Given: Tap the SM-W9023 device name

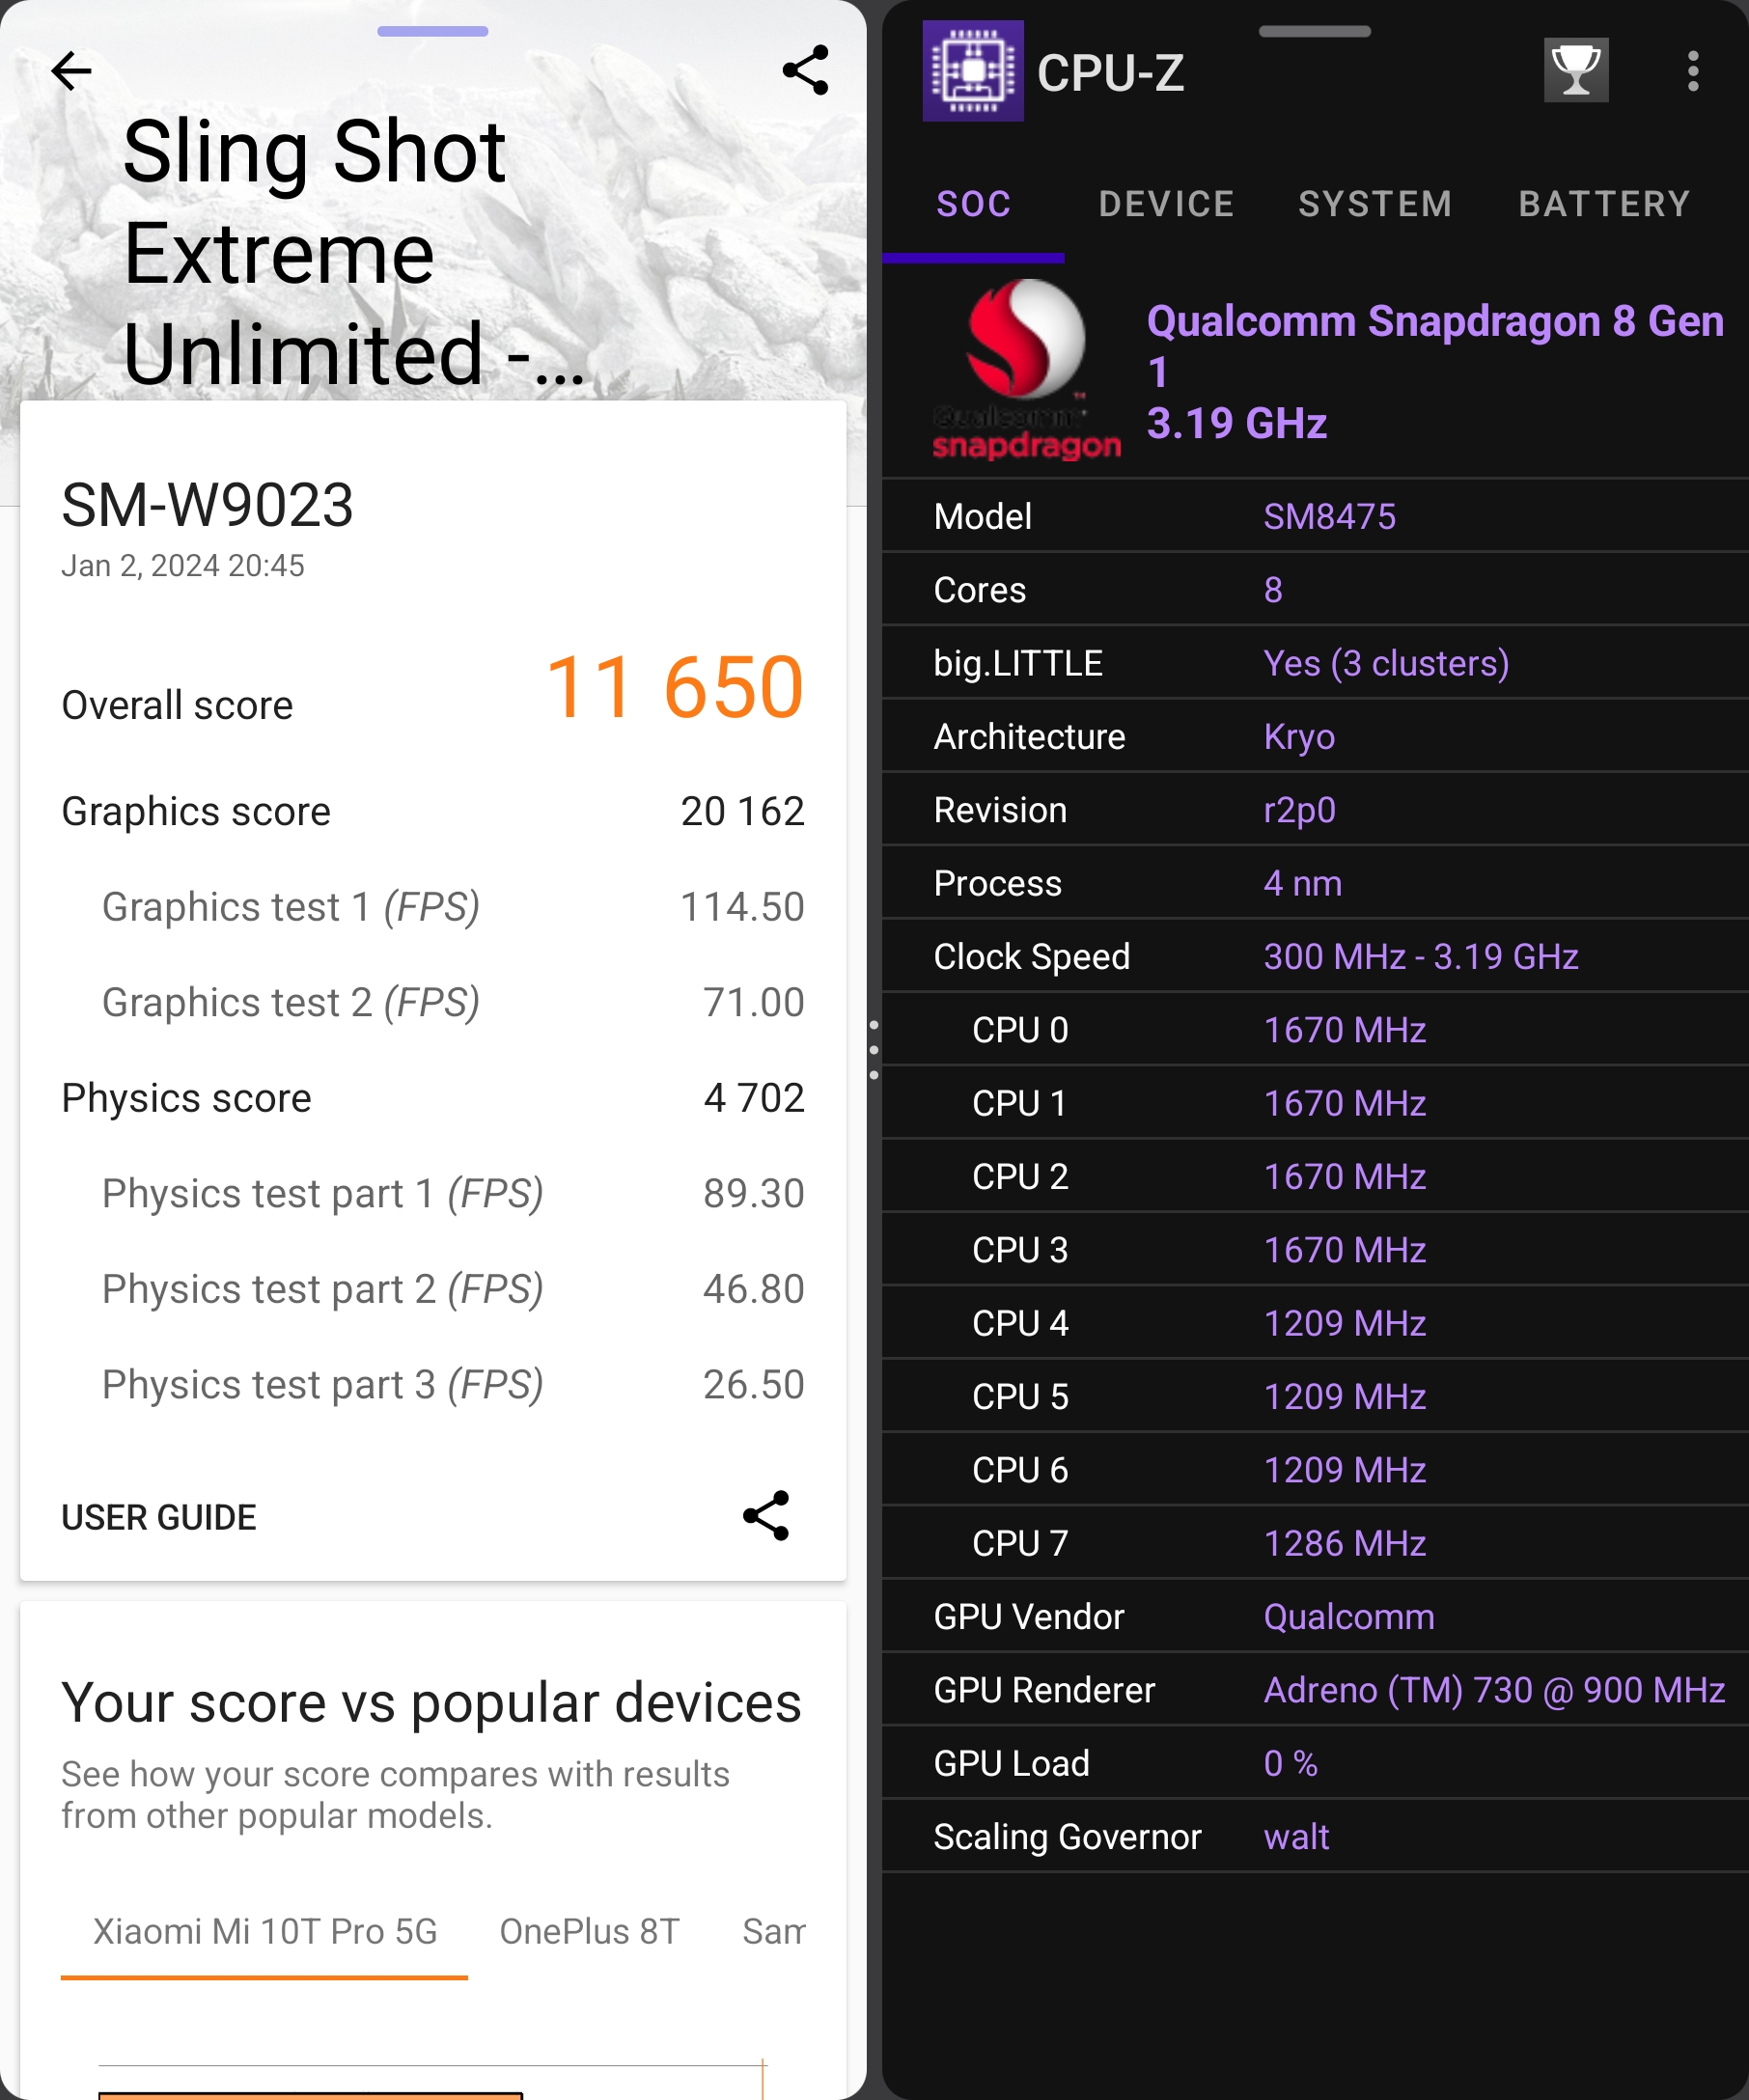Looking at the screenshot, I should point(207,505).
